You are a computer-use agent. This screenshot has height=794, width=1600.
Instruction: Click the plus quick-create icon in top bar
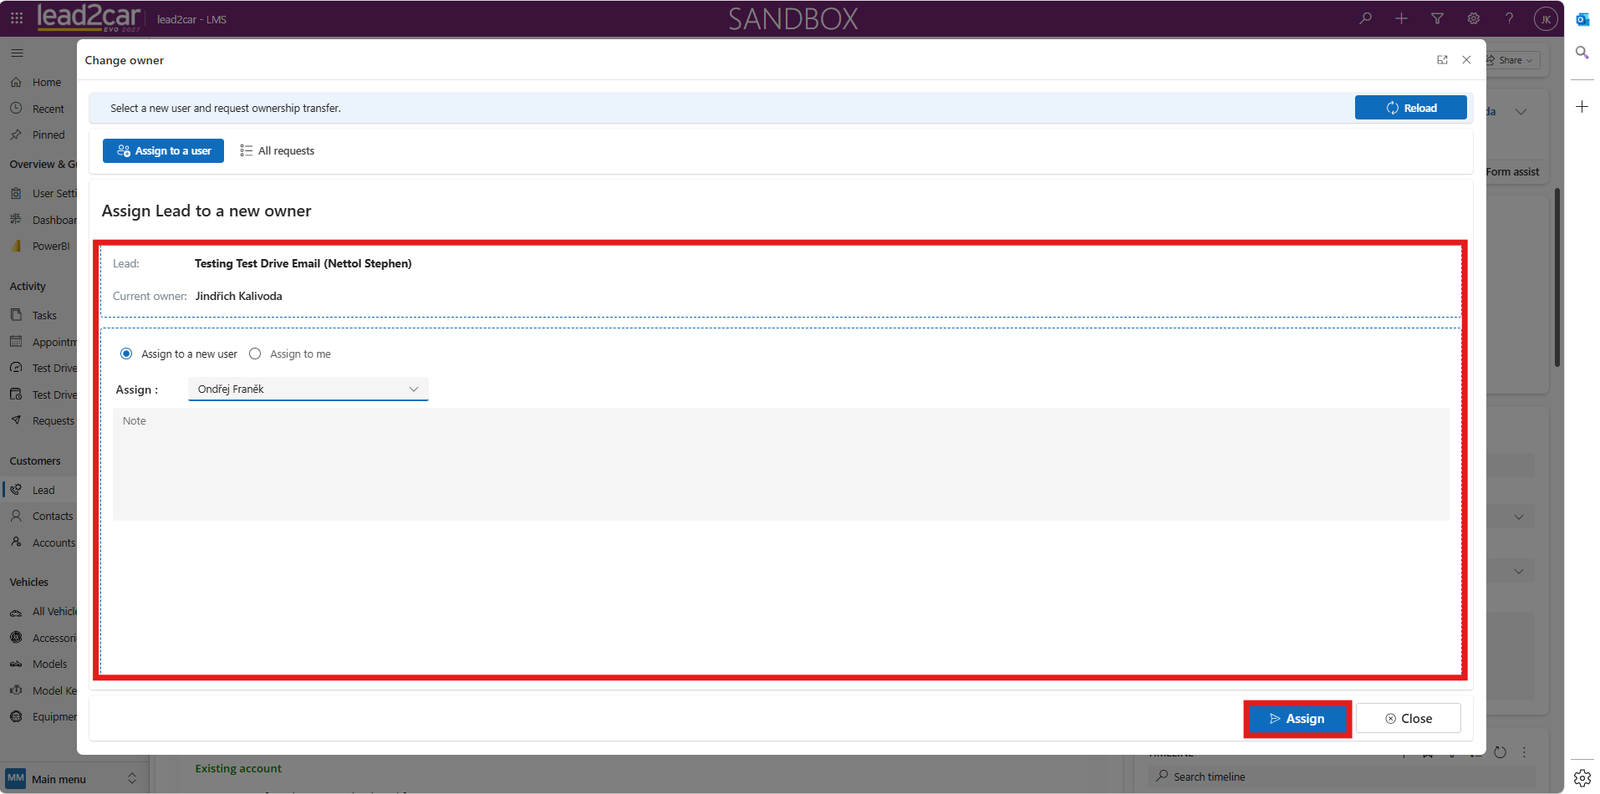coord(1401,18)
